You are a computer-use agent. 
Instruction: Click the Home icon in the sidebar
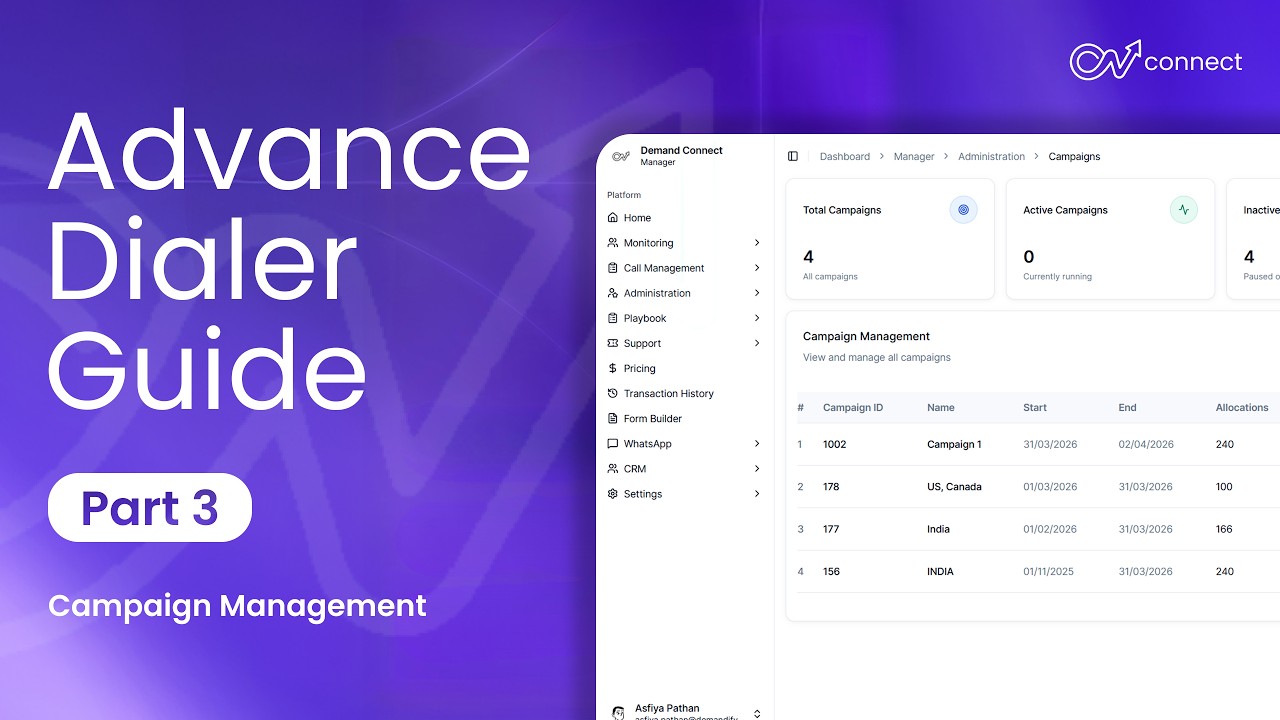tap(613, 218)
